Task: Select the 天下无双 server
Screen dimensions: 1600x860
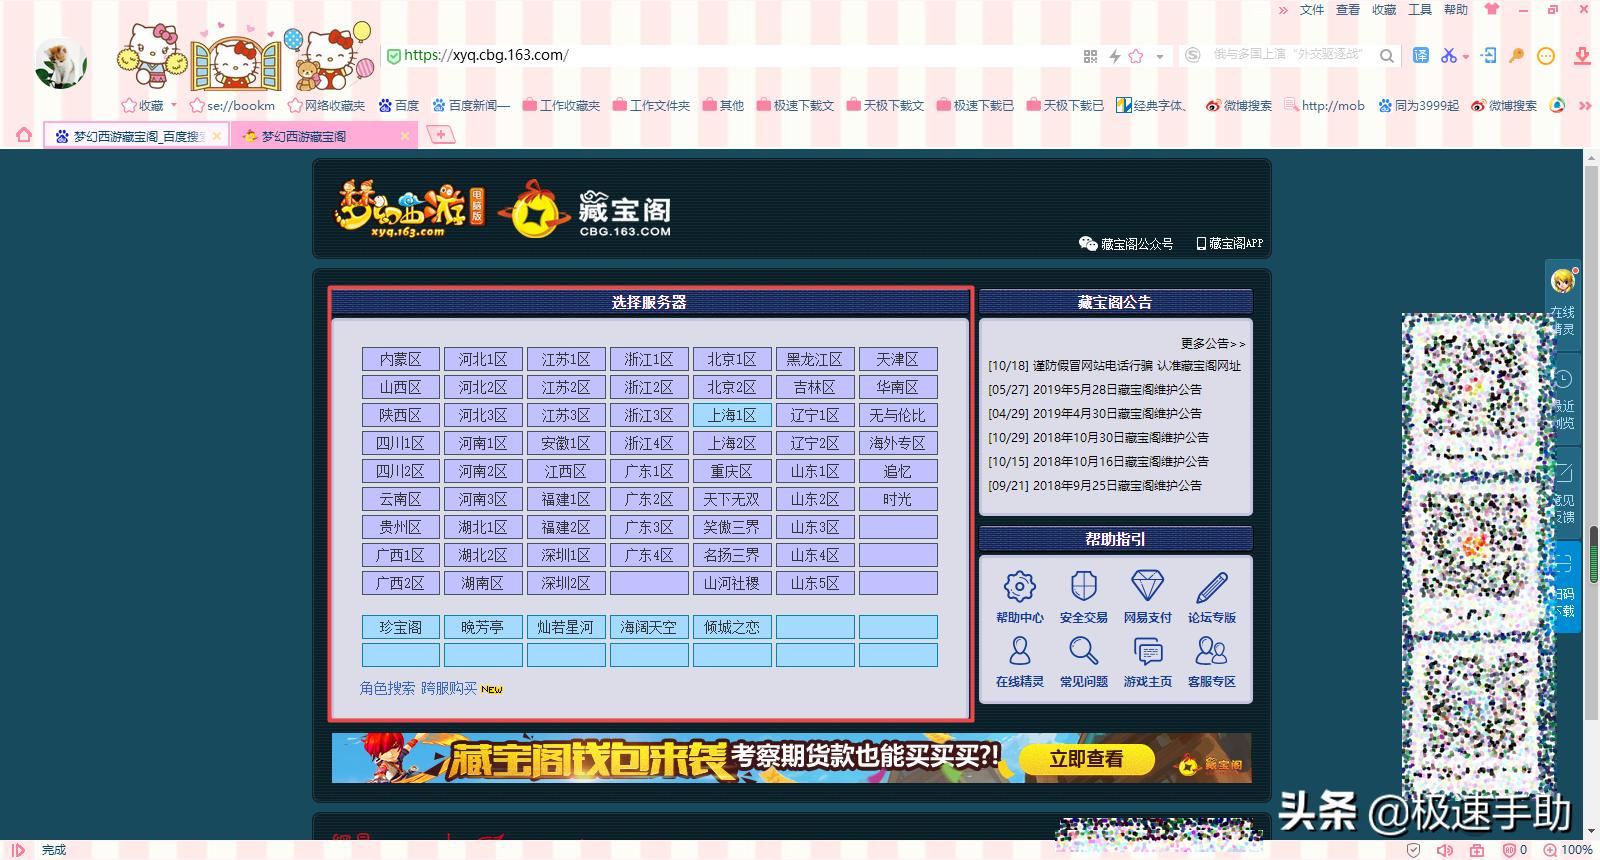Action: [x=732, y=499]
